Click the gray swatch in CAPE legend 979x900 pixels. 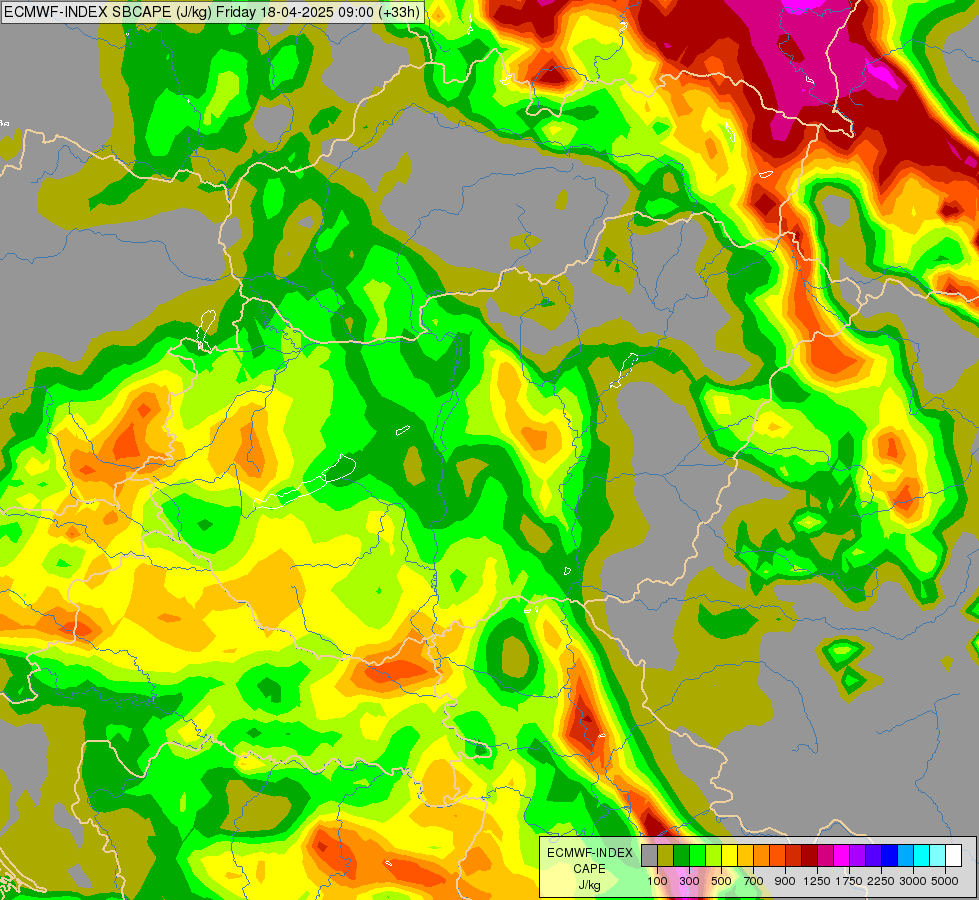click(649, 855)
